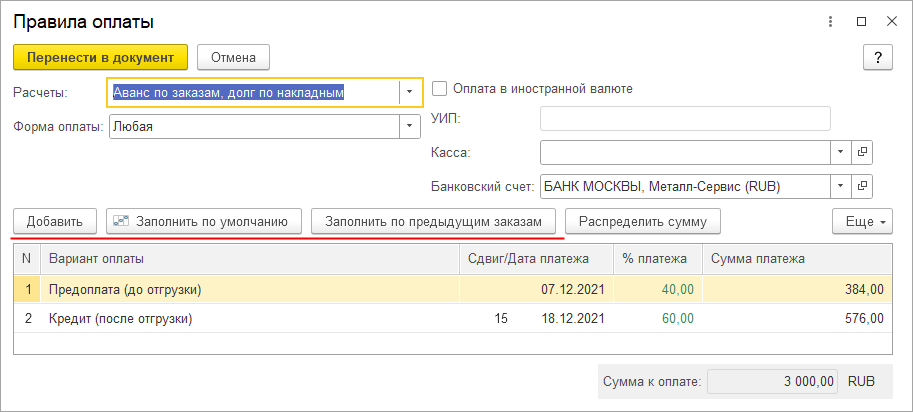The image size is (913, 412).
Task: Click into the УИП input field
Action: tap(685, 119)
